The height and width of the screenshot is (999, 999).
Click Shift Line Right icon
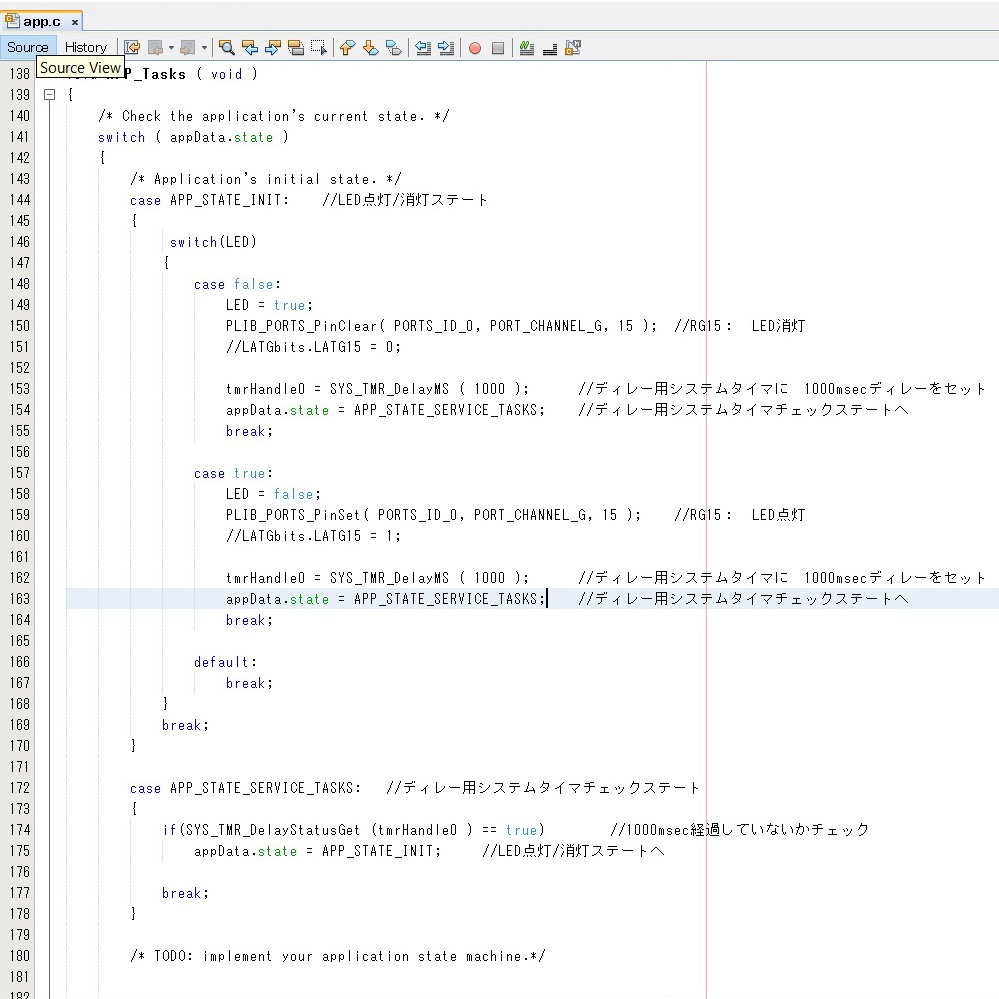[x=446, y=48]
